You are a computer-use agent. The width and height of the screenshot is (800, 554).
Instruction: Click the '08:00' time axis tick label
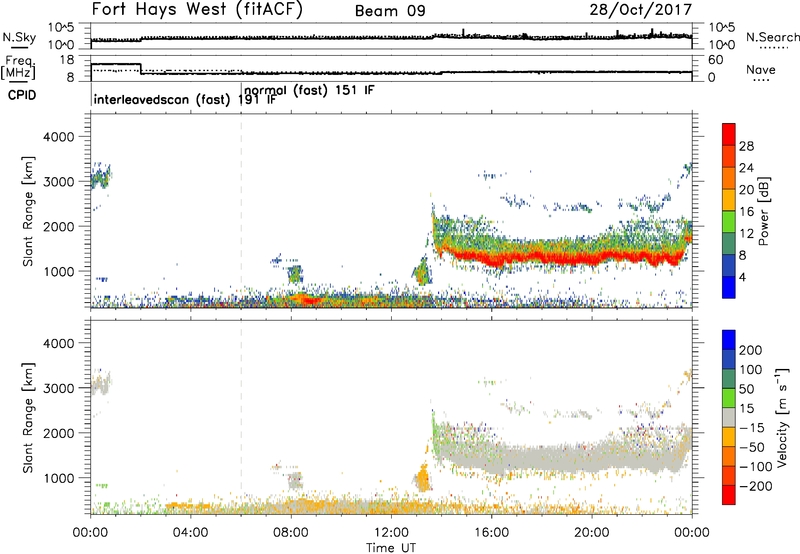[291, 533]
